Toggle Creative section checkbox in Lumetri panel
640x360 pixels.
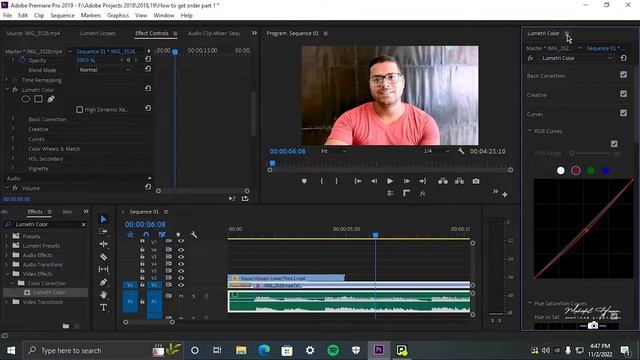[x=623, y=94]
